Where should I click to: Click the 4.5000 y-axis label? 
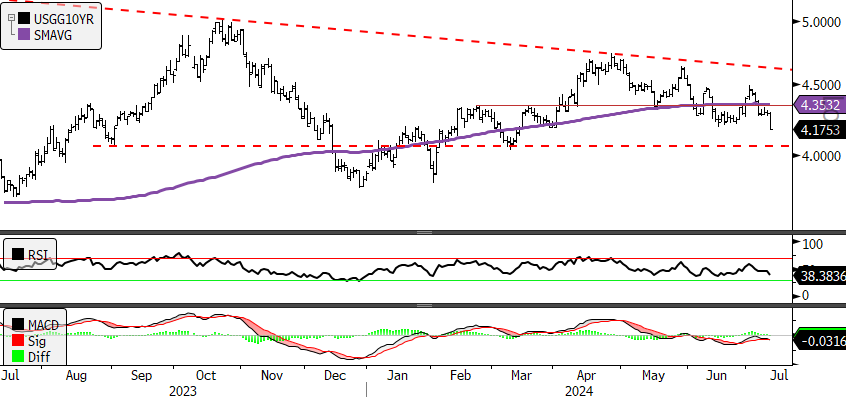coord(820,86)
